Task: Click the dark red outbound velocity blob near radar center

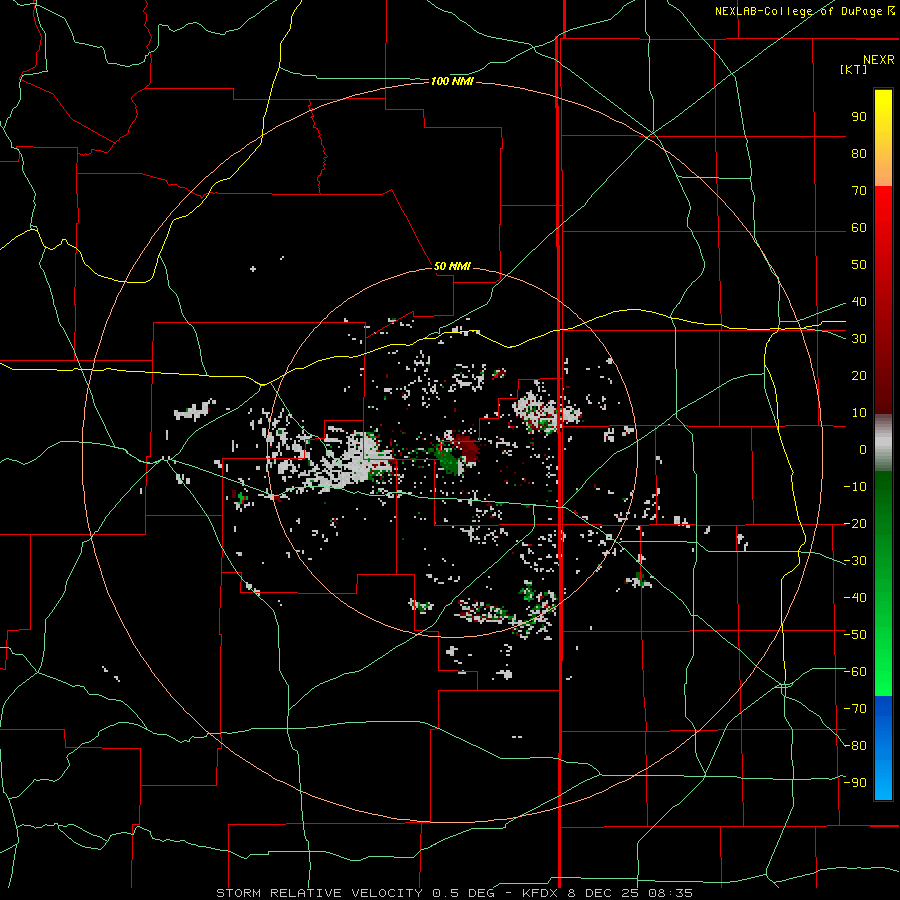Action: (466, 448)
